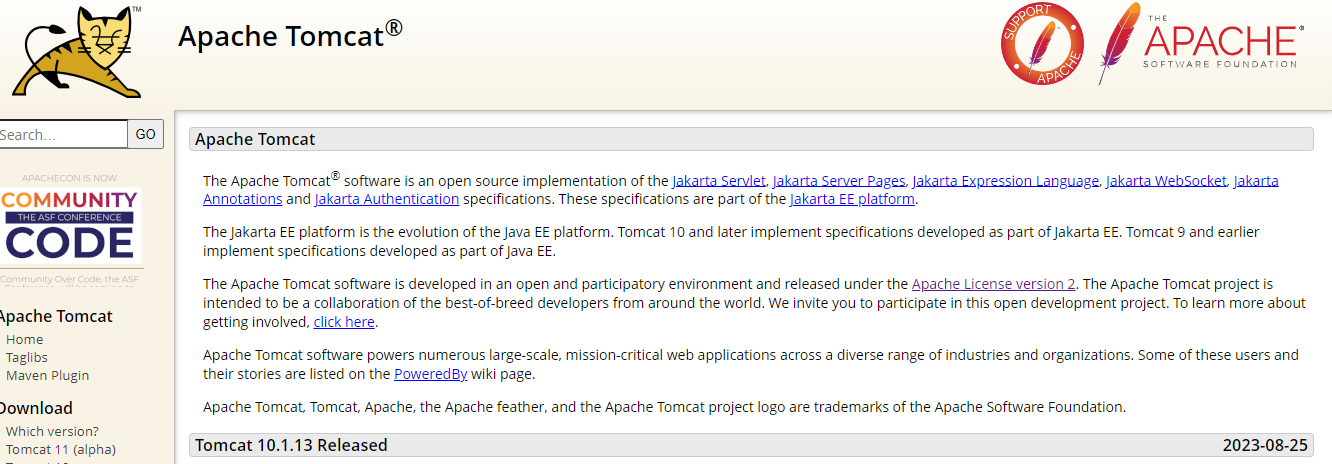Image resolution: width=1332 pixels, height=464 pixels.
Task: Read the Apache License version 2
Action: [993, 284]
